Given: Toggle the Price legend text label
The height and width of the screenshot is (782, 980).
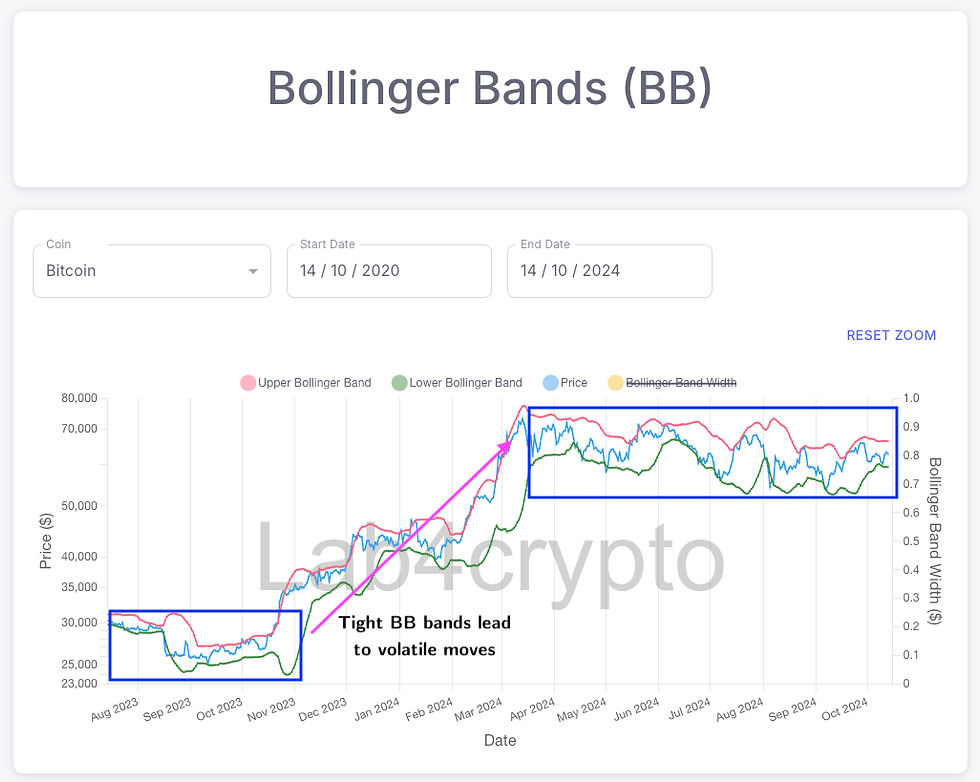Looking at the screenshot, I should pyautogui.click(x=573, y=383).
